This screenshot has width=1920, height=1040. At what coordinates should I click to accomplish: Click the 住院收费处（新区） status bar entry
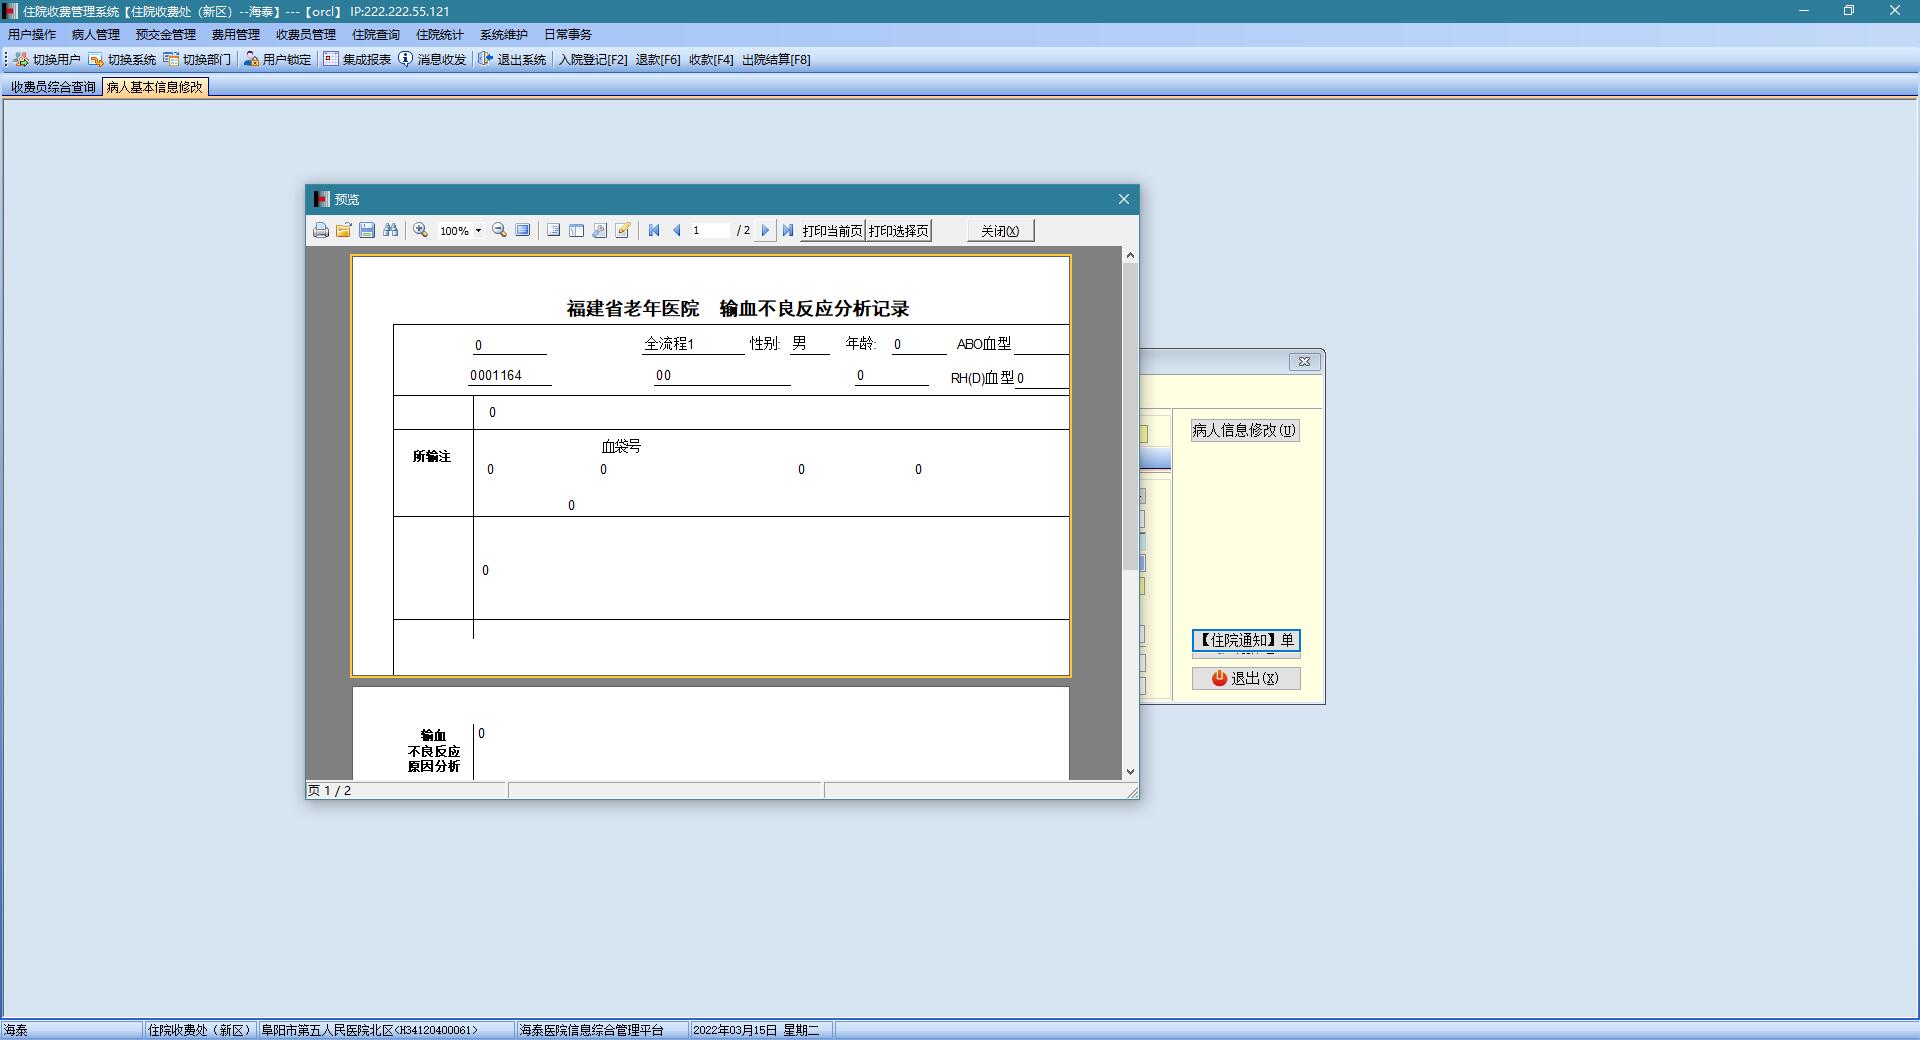[200, 1030]
